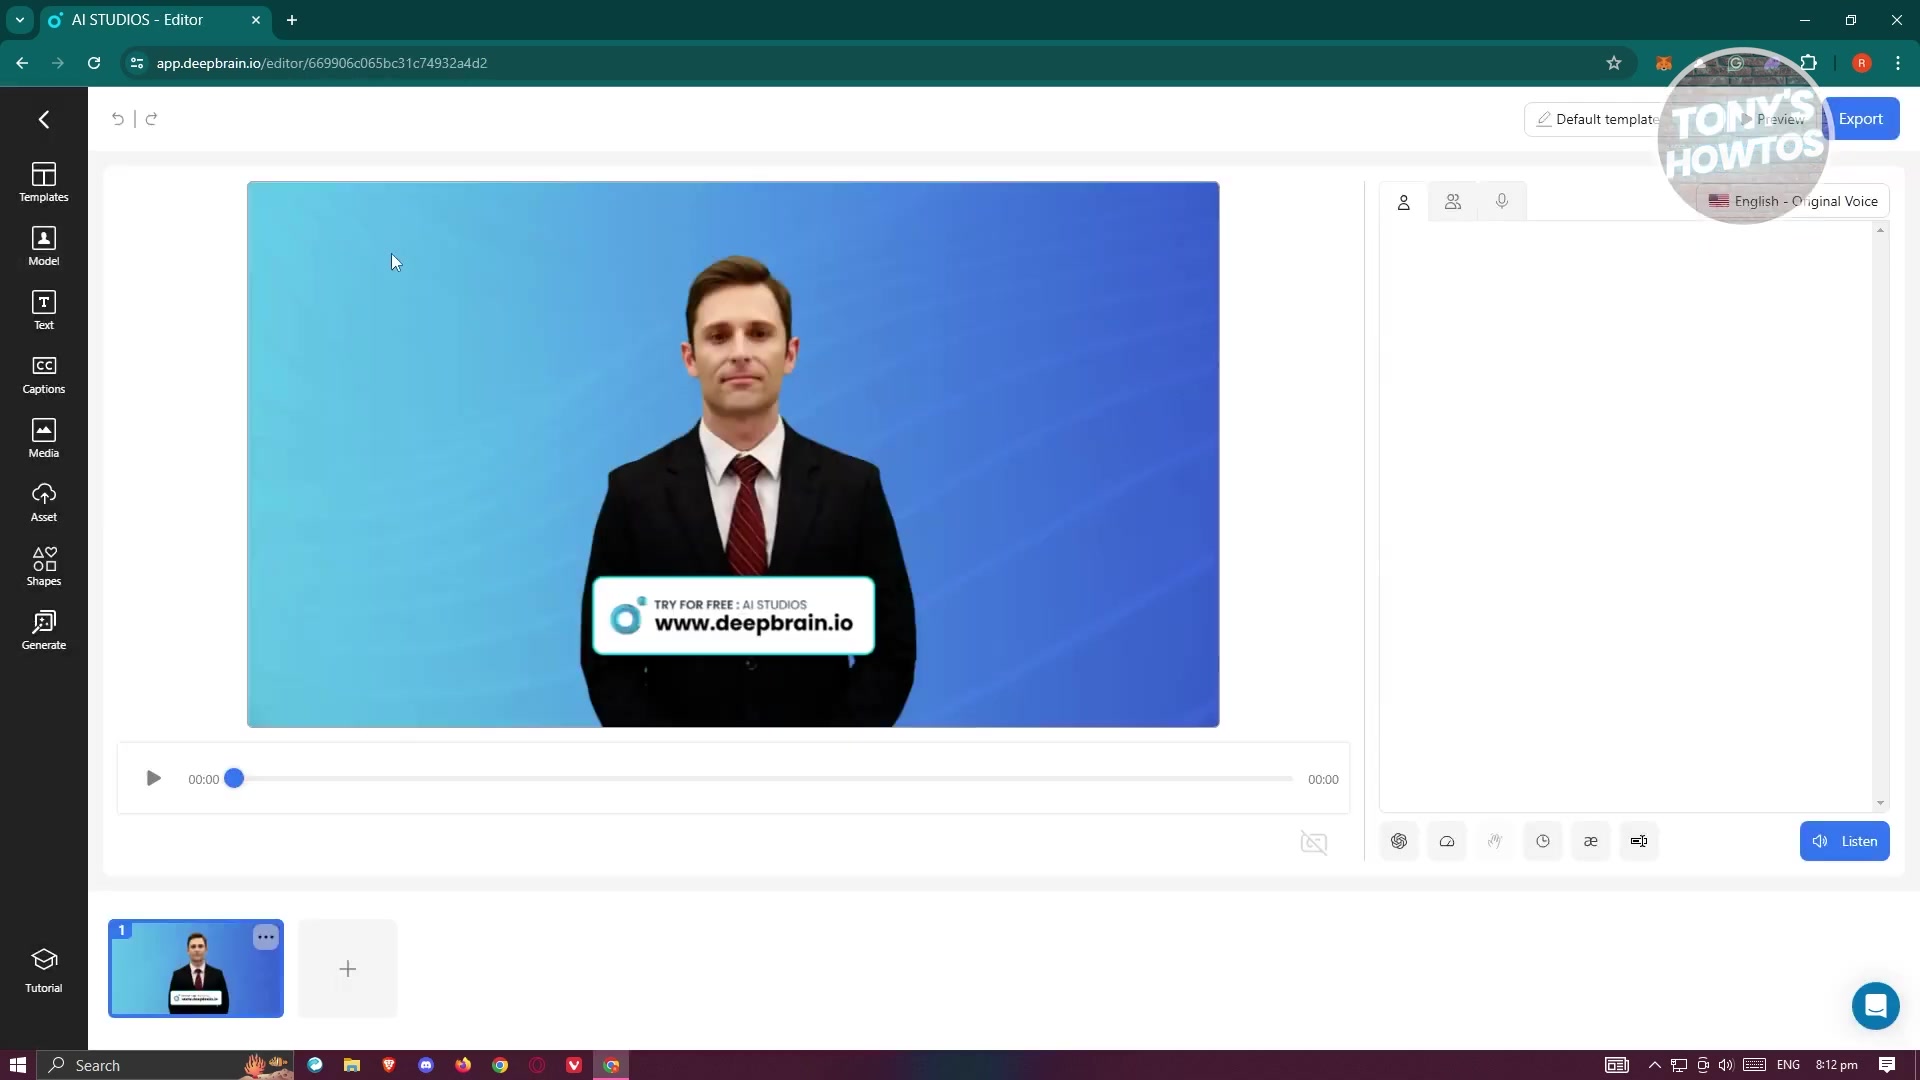Collapse the sidebar with the back chevron

pos(44,119)
